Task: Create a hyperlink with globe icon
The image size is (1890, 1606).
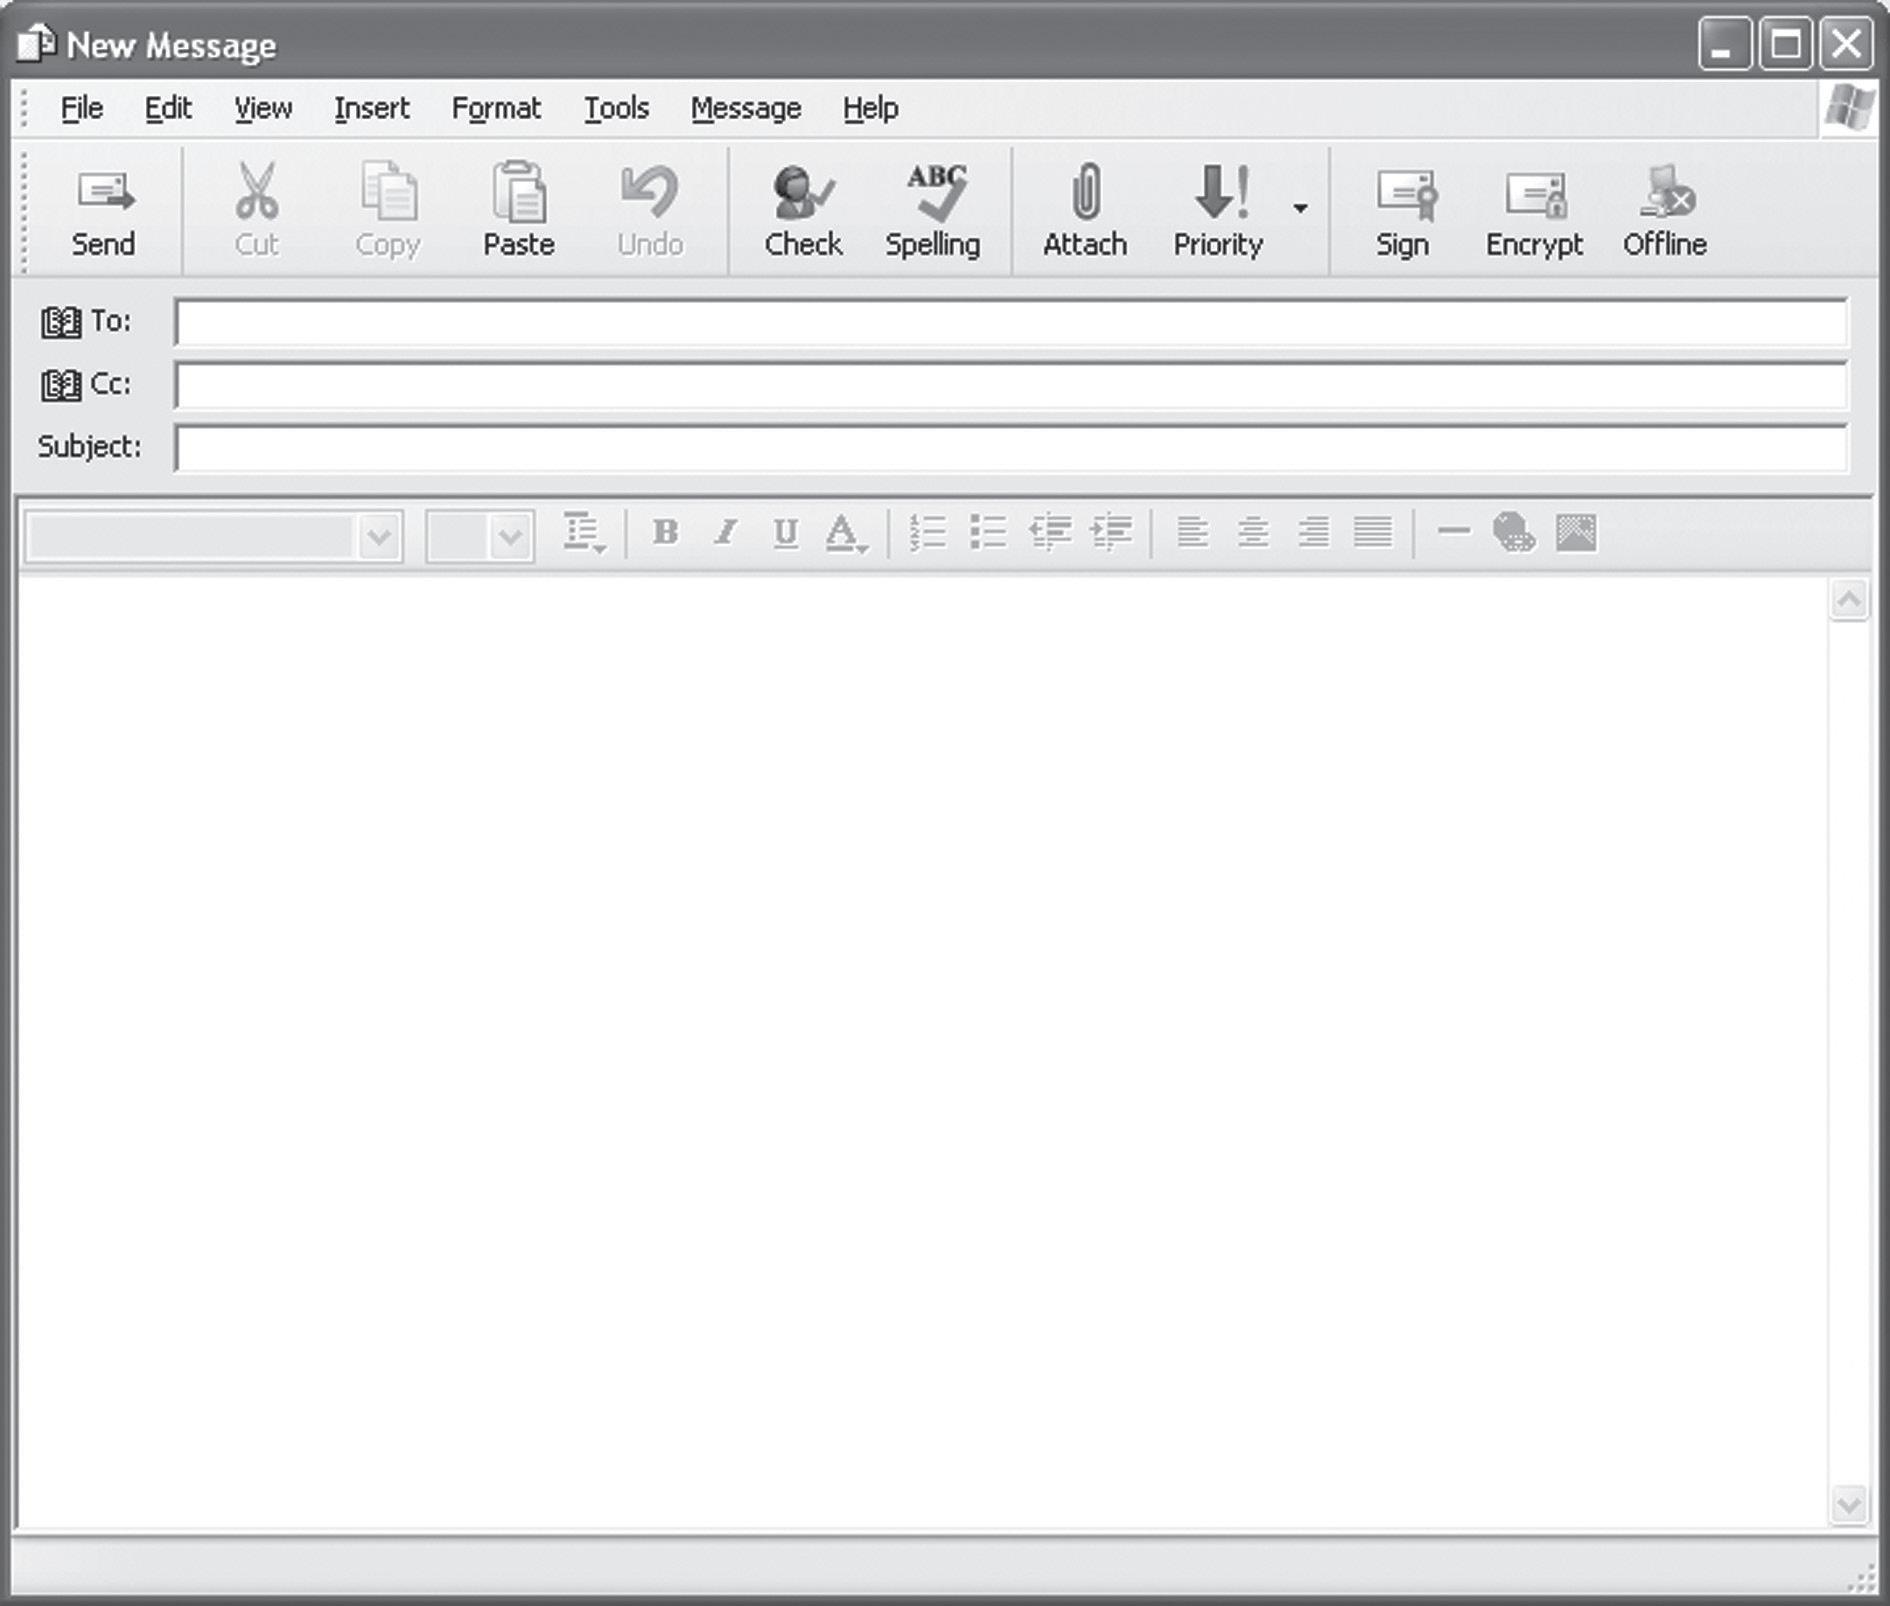Action: coord(1514,532)
